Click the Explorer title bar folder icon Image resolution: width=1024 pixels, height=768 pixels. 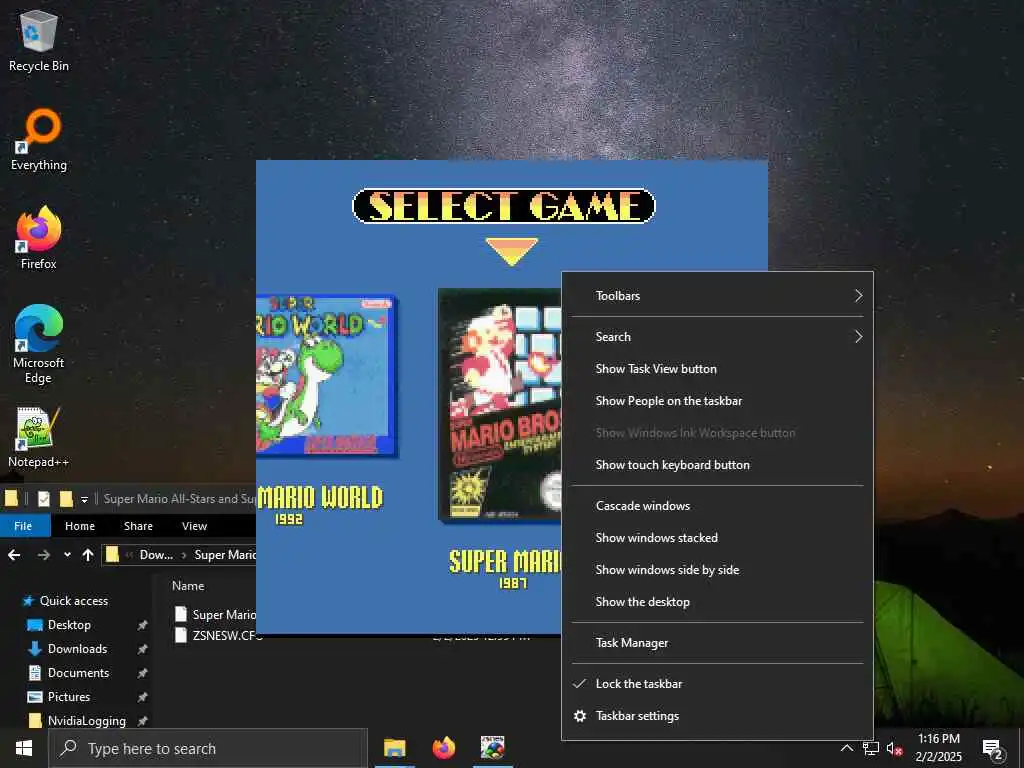click(x=11, y=499)
